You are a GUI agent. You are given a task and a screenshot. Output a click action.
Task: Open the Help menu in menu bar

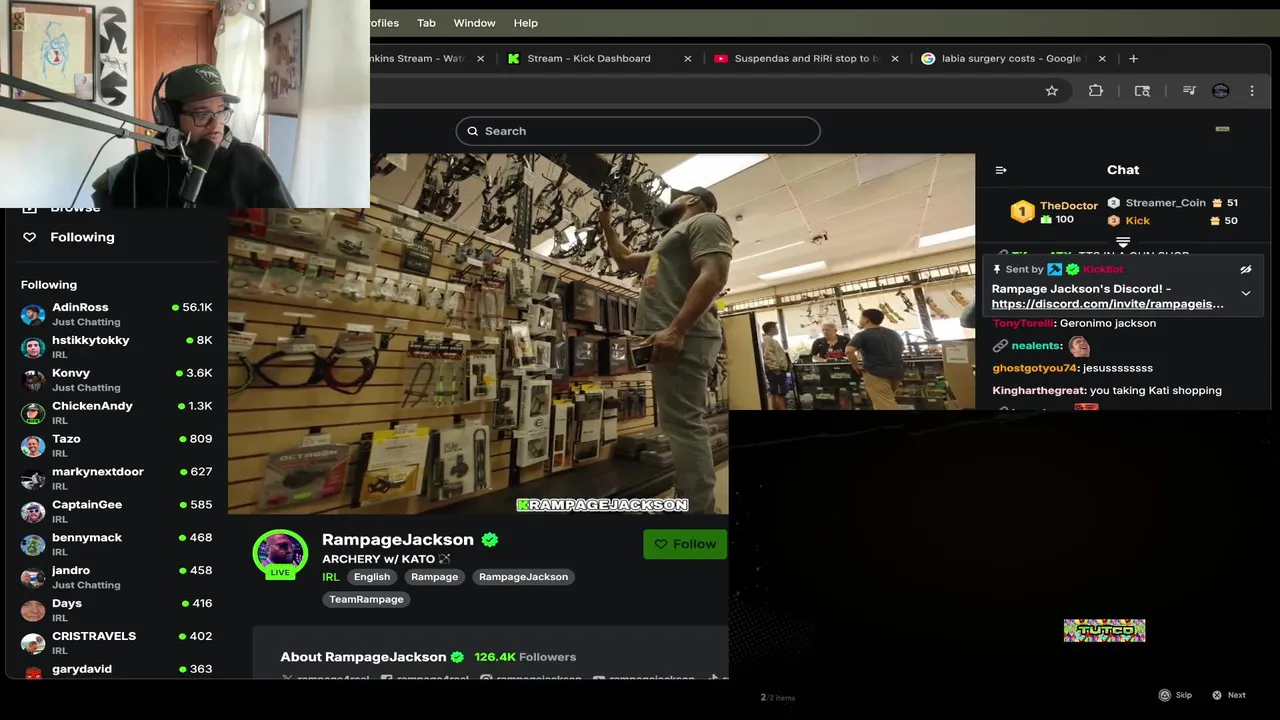(525, 23)
